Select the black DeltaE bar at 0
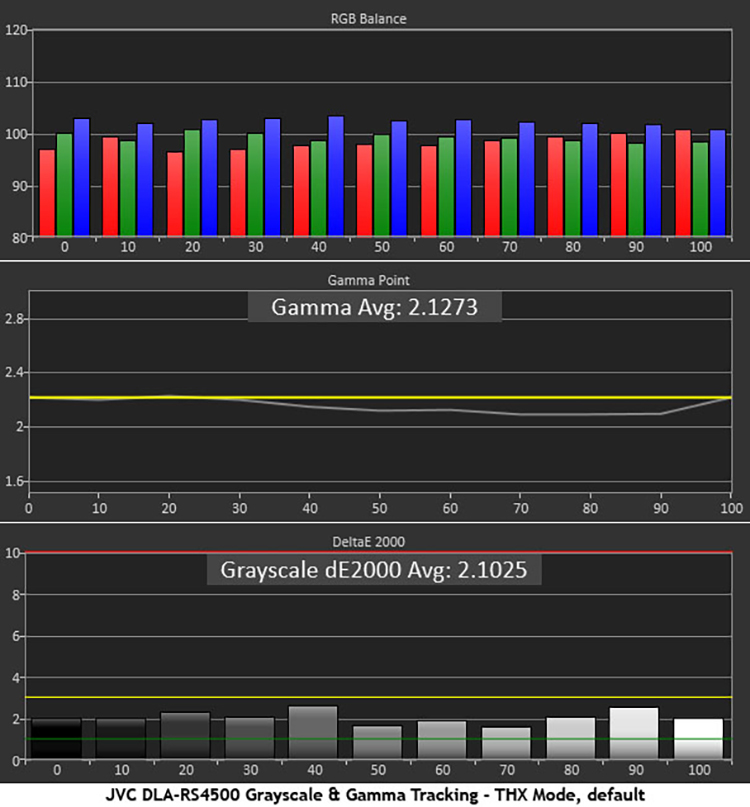 coord(56,739)
